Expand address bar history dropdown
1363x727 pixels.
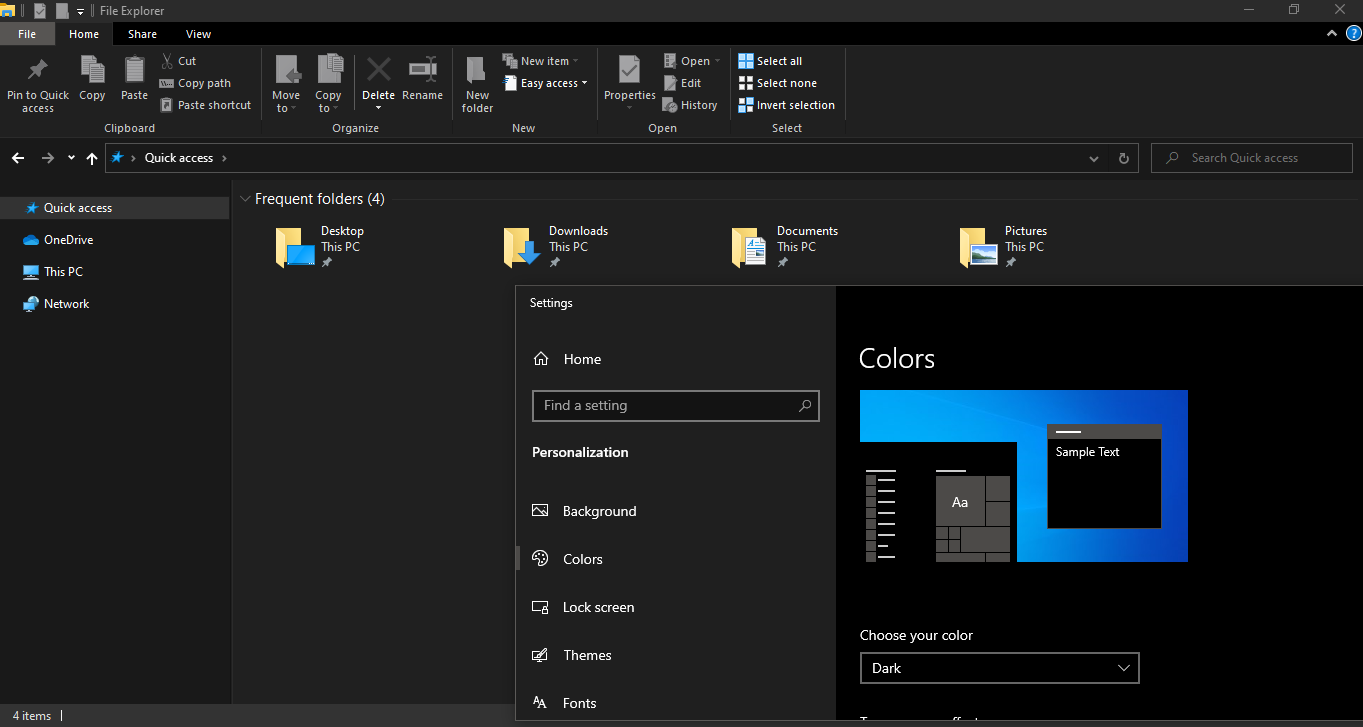(1095, 158)
